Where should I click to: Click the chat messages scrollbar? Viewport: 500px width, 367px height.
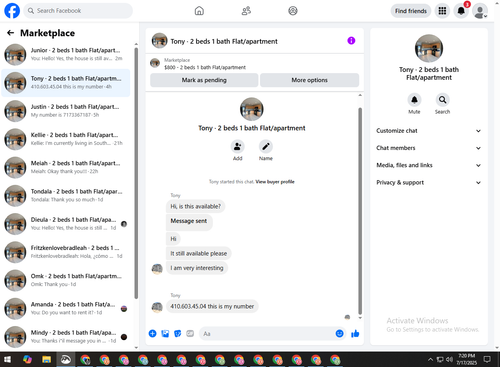coord(360,211)
